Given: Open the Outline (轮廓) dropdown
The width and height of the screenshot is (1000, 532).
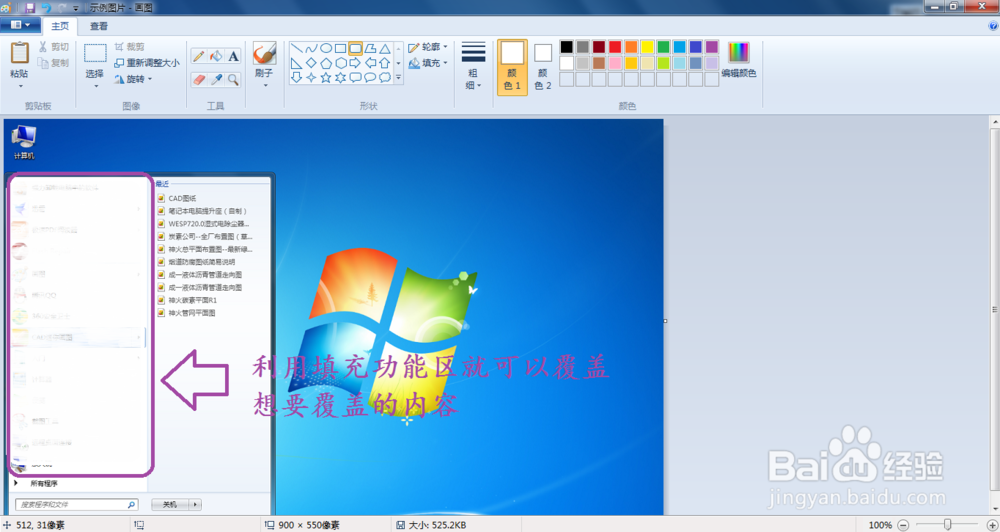Looking at the screenshot, I should [x=428, y=47].
